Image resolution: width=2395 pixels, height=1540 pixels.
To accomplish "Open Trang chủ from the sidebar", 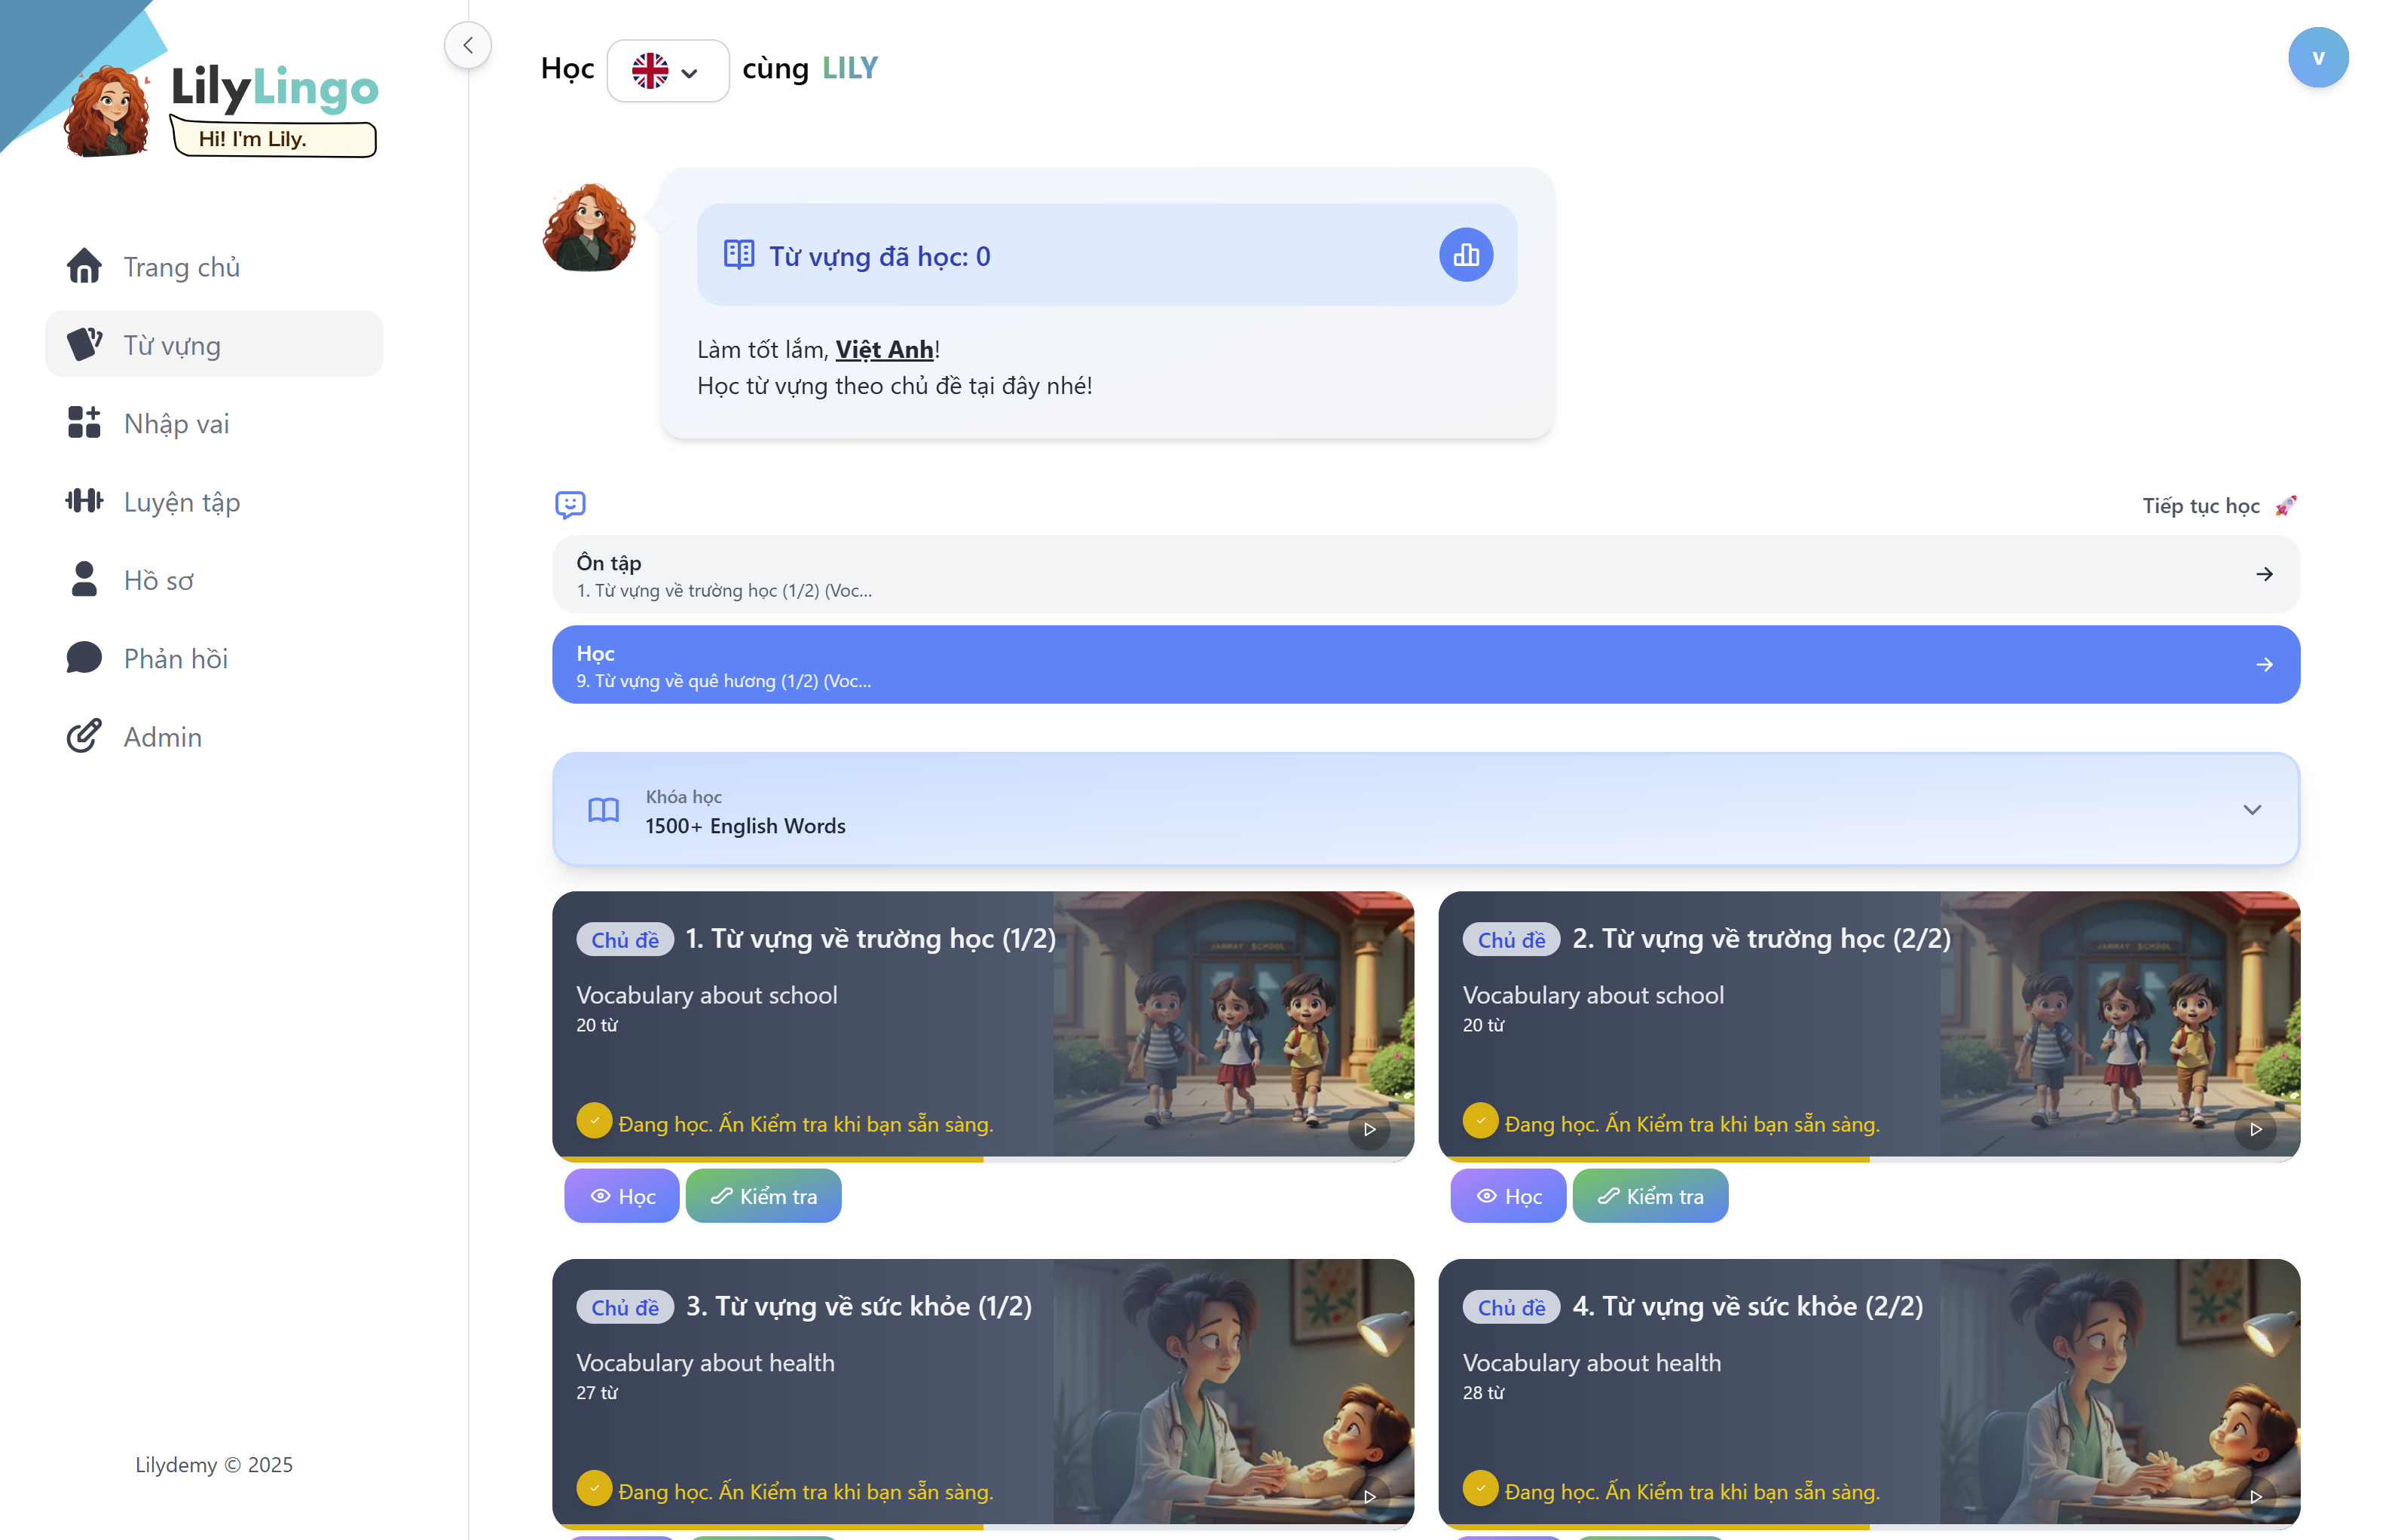I will [x=181, y=266].
